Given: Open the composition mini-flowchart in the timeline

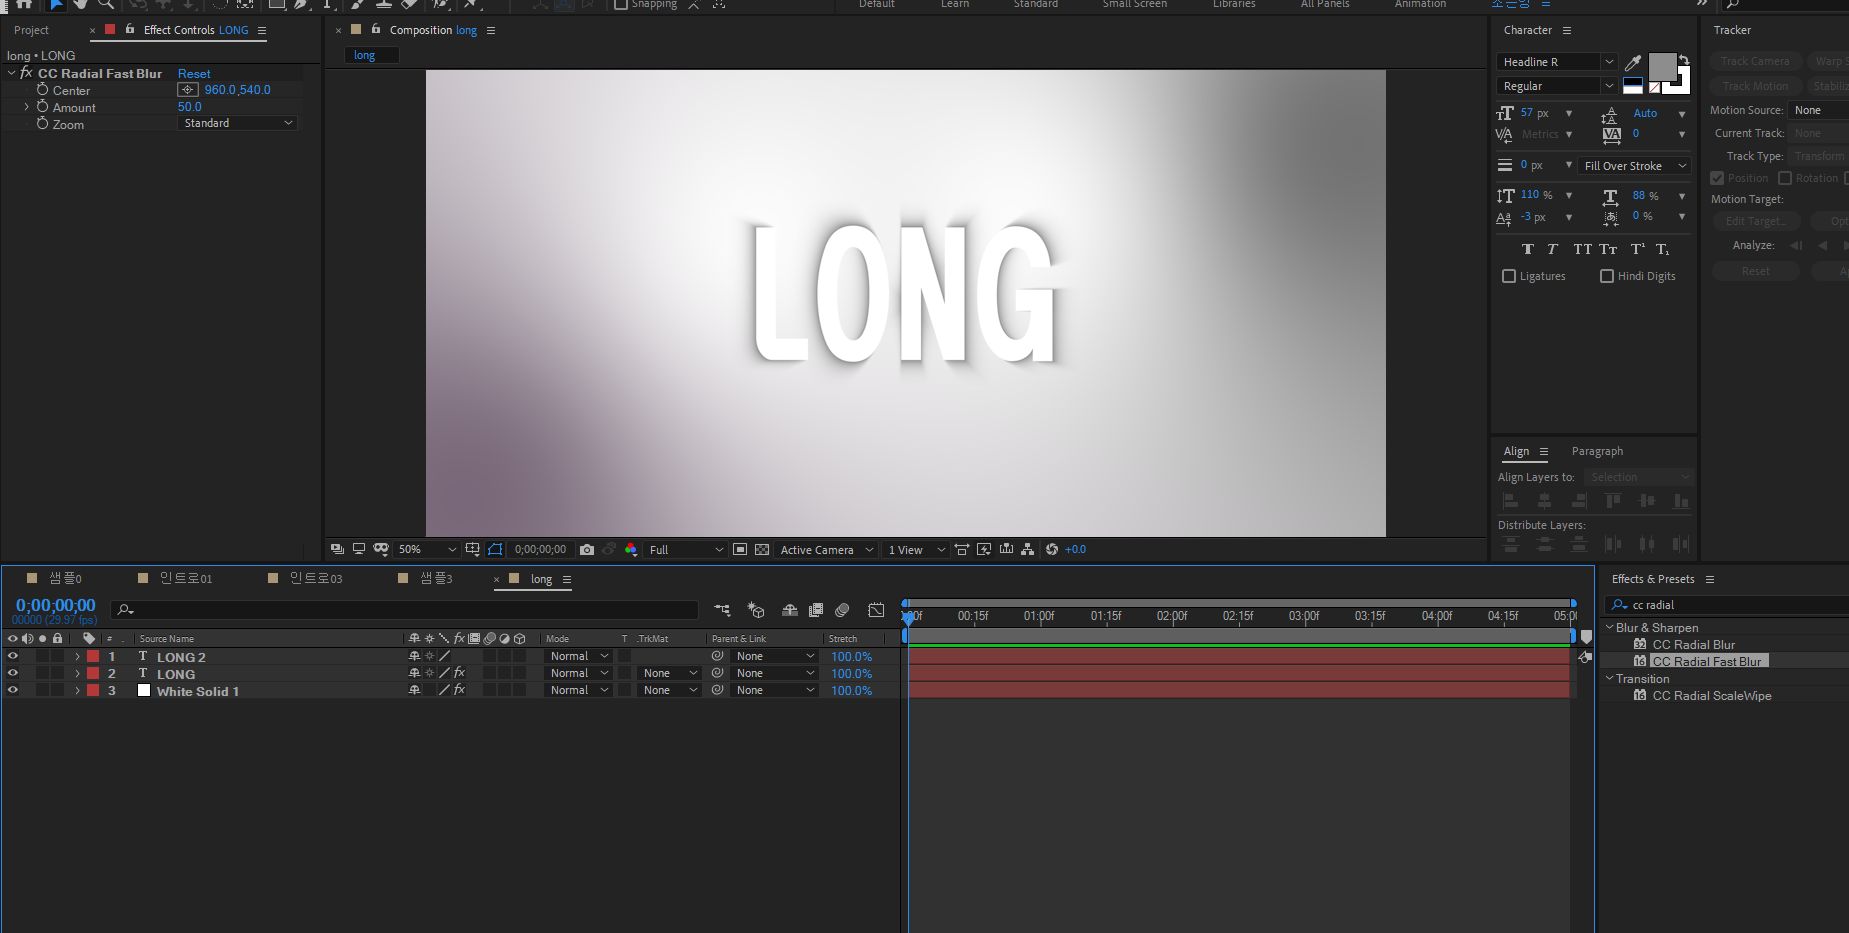Looking at the screenshot, I should coord(722,610).
